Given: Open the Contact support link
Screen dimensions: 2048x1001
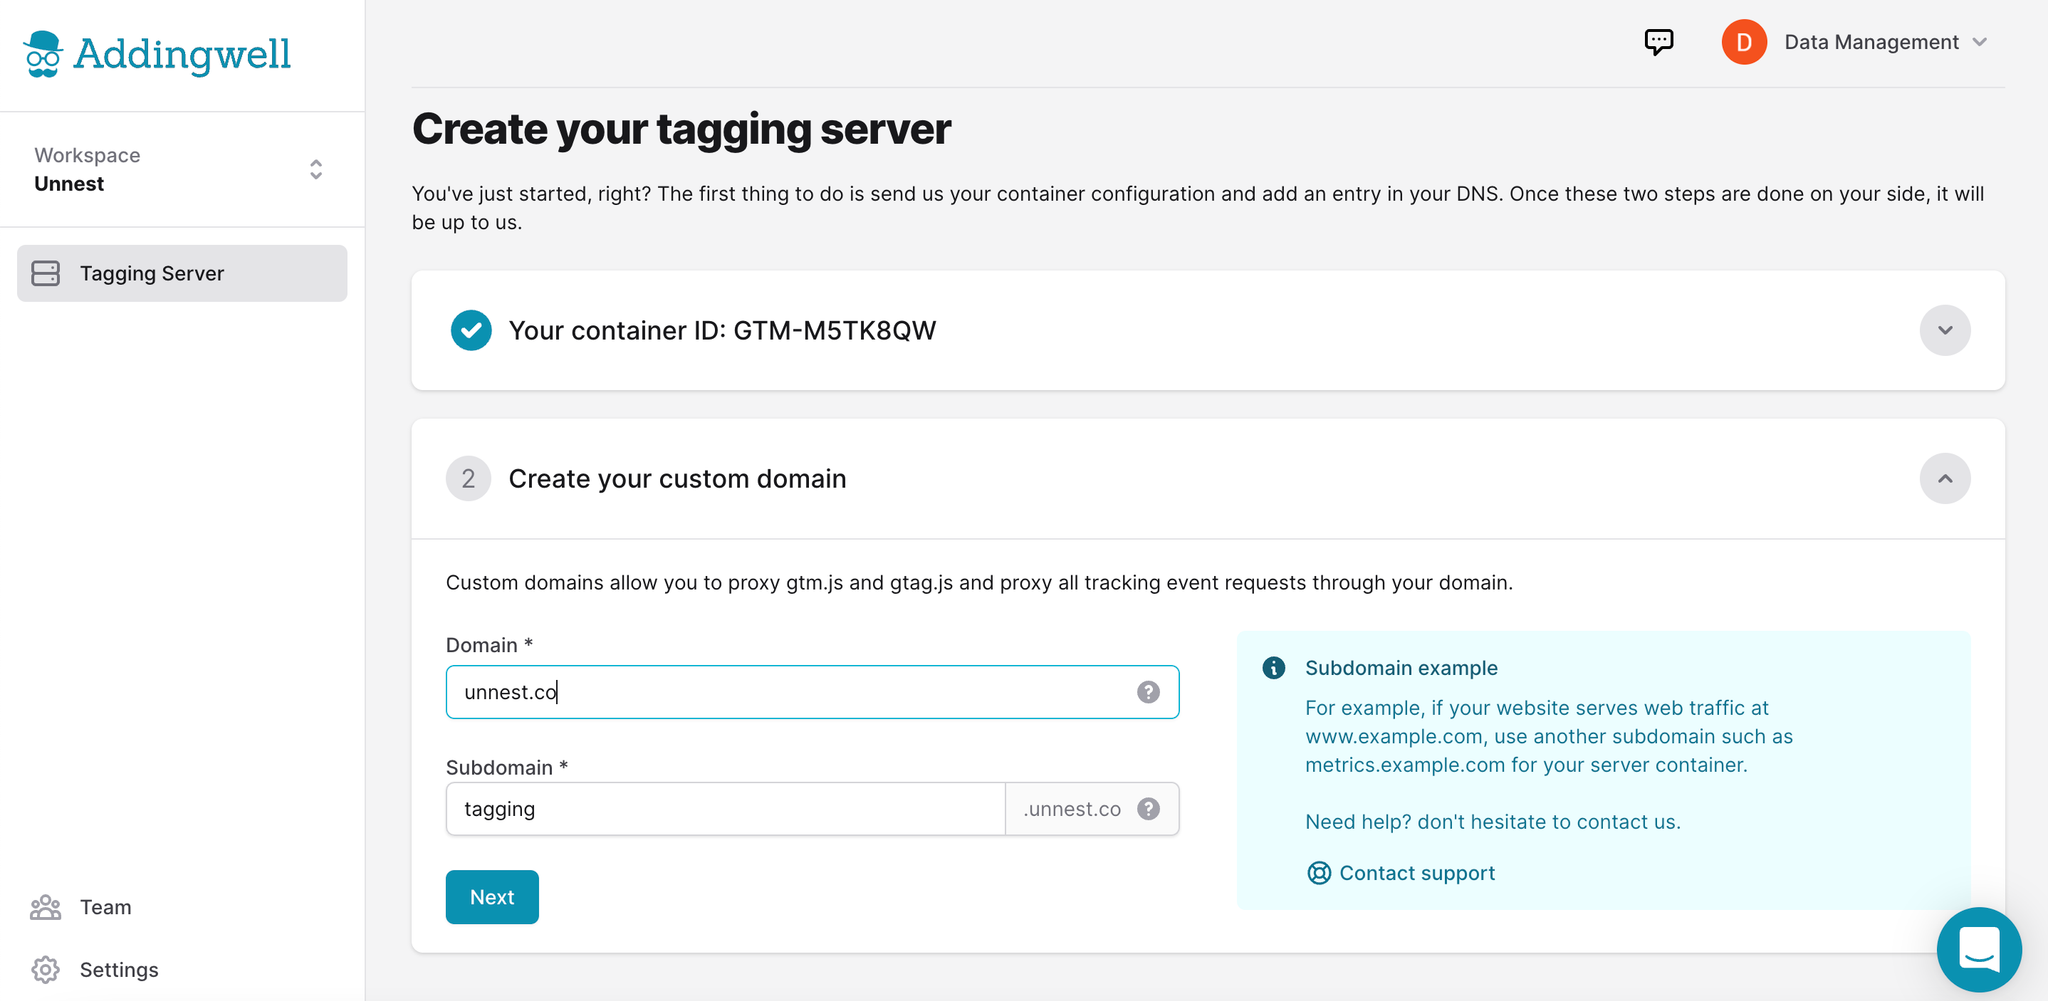Looking at the screenshot, I should click(x=1401, y=873).
